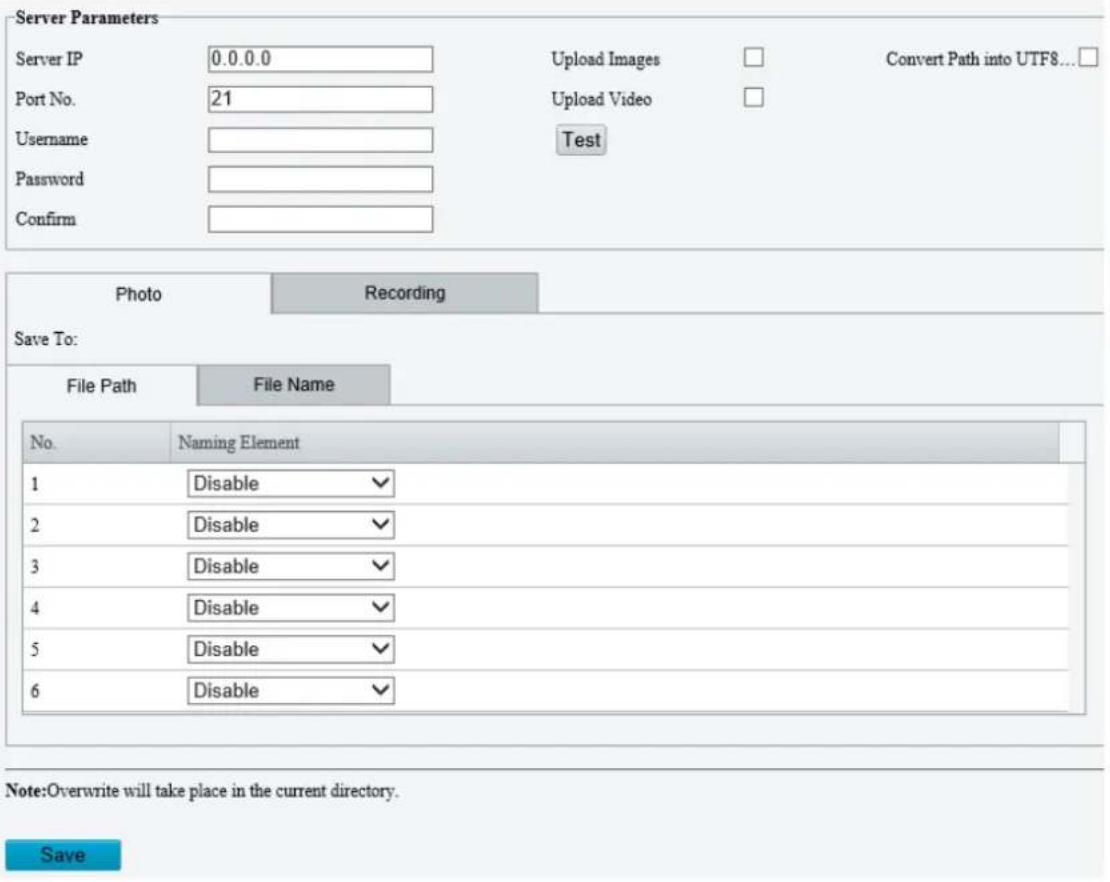
Task: Click the Server IP label
Action: [x=49, y=59]
